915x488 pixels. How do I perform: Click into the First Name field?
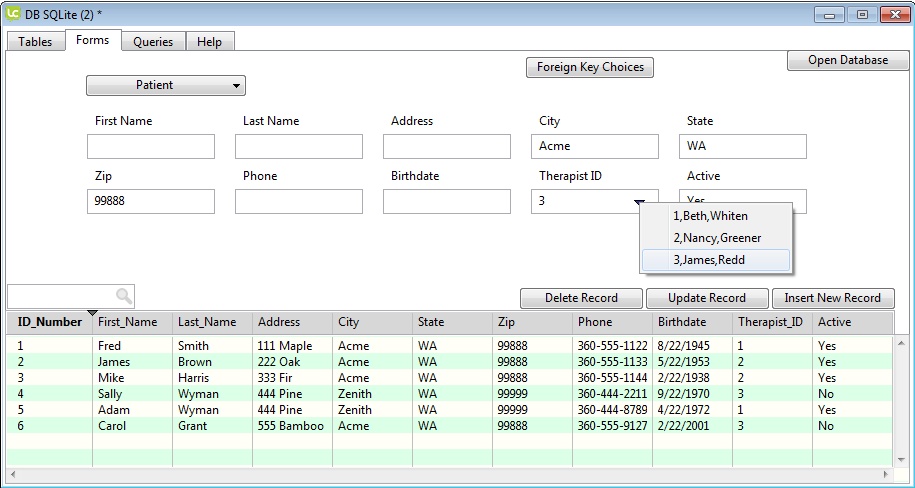click(x=151, y=147)
